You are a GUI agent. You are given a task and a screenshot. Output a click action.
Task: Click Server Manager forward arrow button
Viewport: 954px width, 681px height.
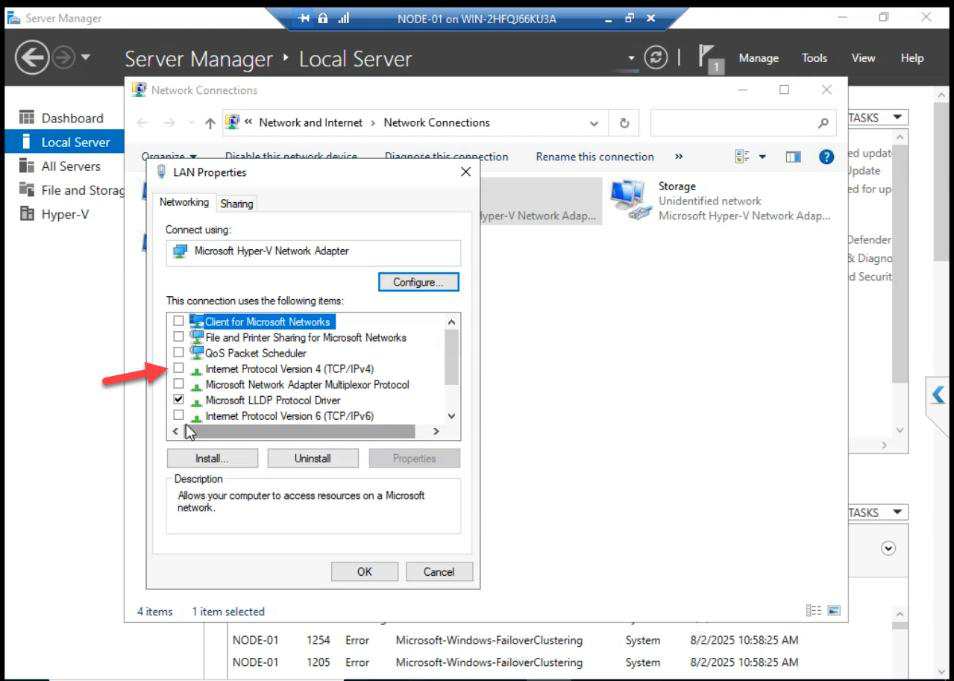click(64, 58)
